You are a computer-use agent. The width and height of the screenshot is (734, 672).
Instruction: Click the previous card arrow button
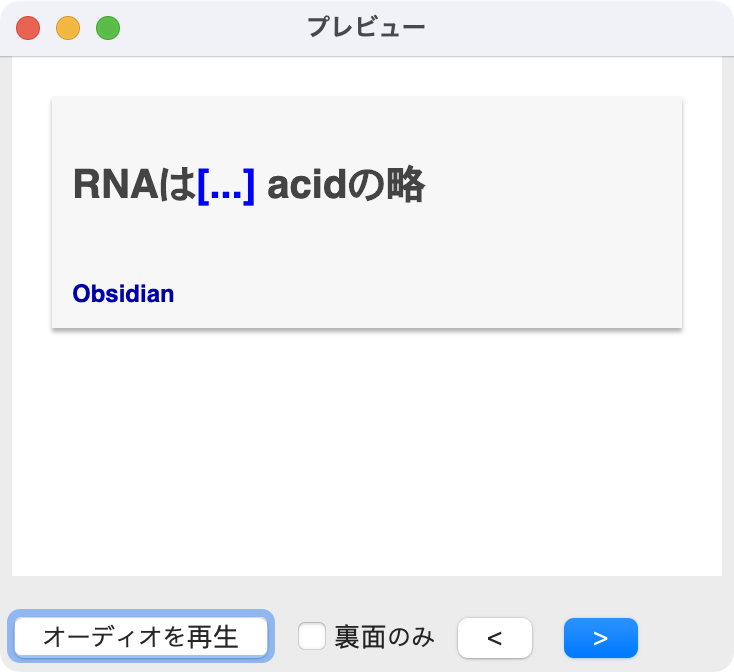[x=494, y=638]
